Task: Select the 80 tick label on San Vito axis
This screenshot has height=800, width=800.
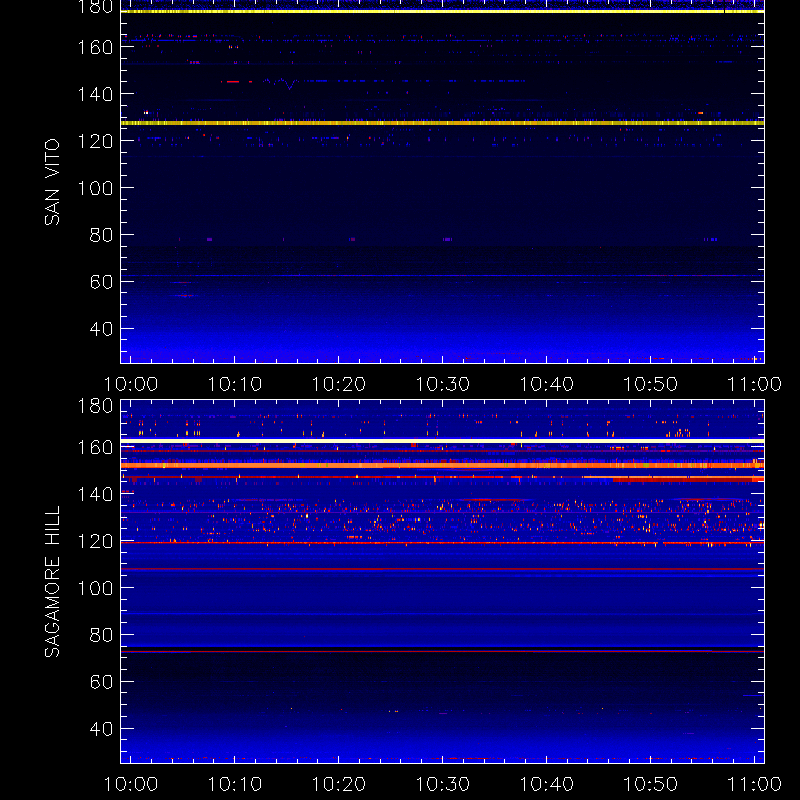Action: 101,235
